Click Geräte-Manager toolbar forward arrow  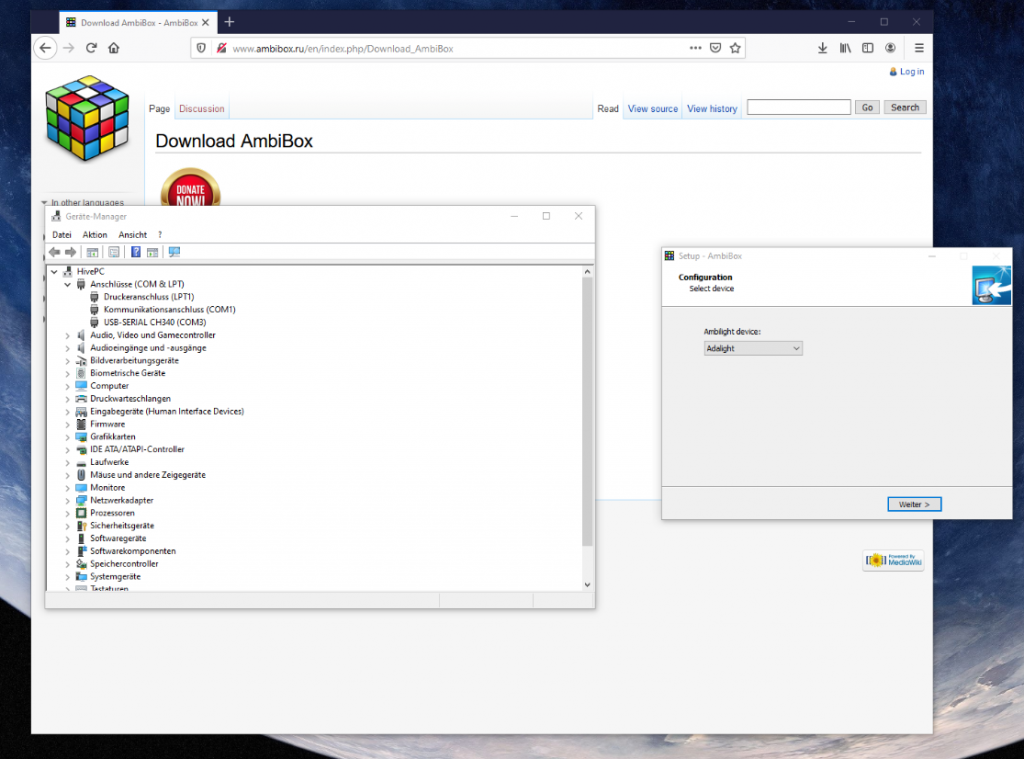click(x=71, y=252)
